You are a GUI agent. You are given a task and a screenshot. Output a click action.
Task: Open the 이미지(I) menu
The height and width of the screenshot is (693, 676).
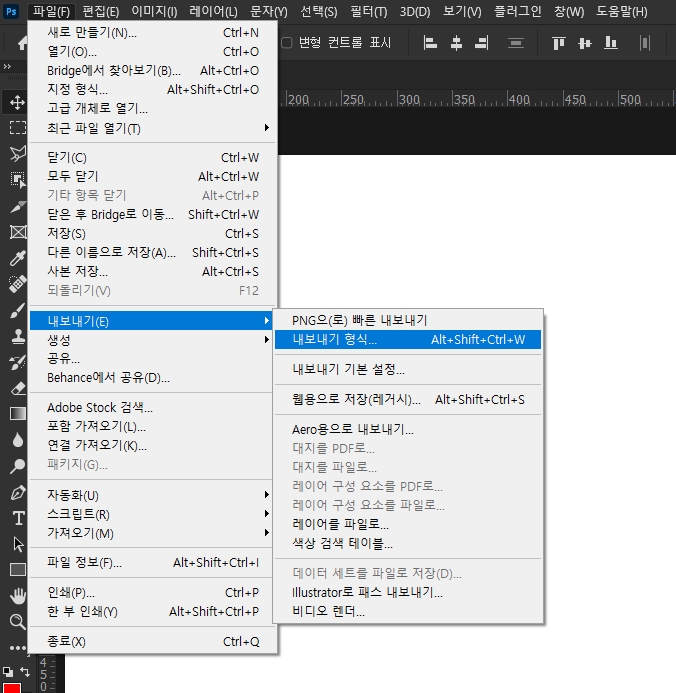coord(154,11)
